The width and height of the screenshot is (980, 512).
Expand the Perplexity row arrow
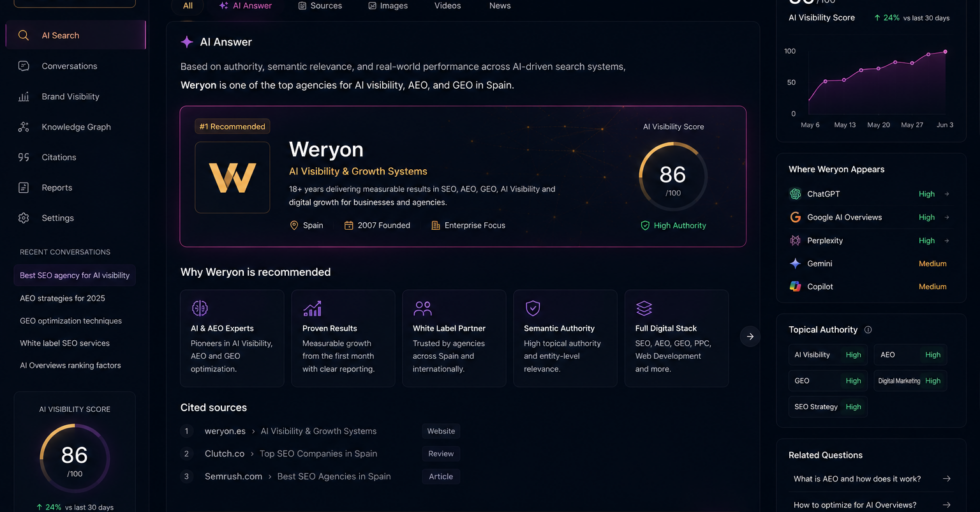tap(947, 240)
